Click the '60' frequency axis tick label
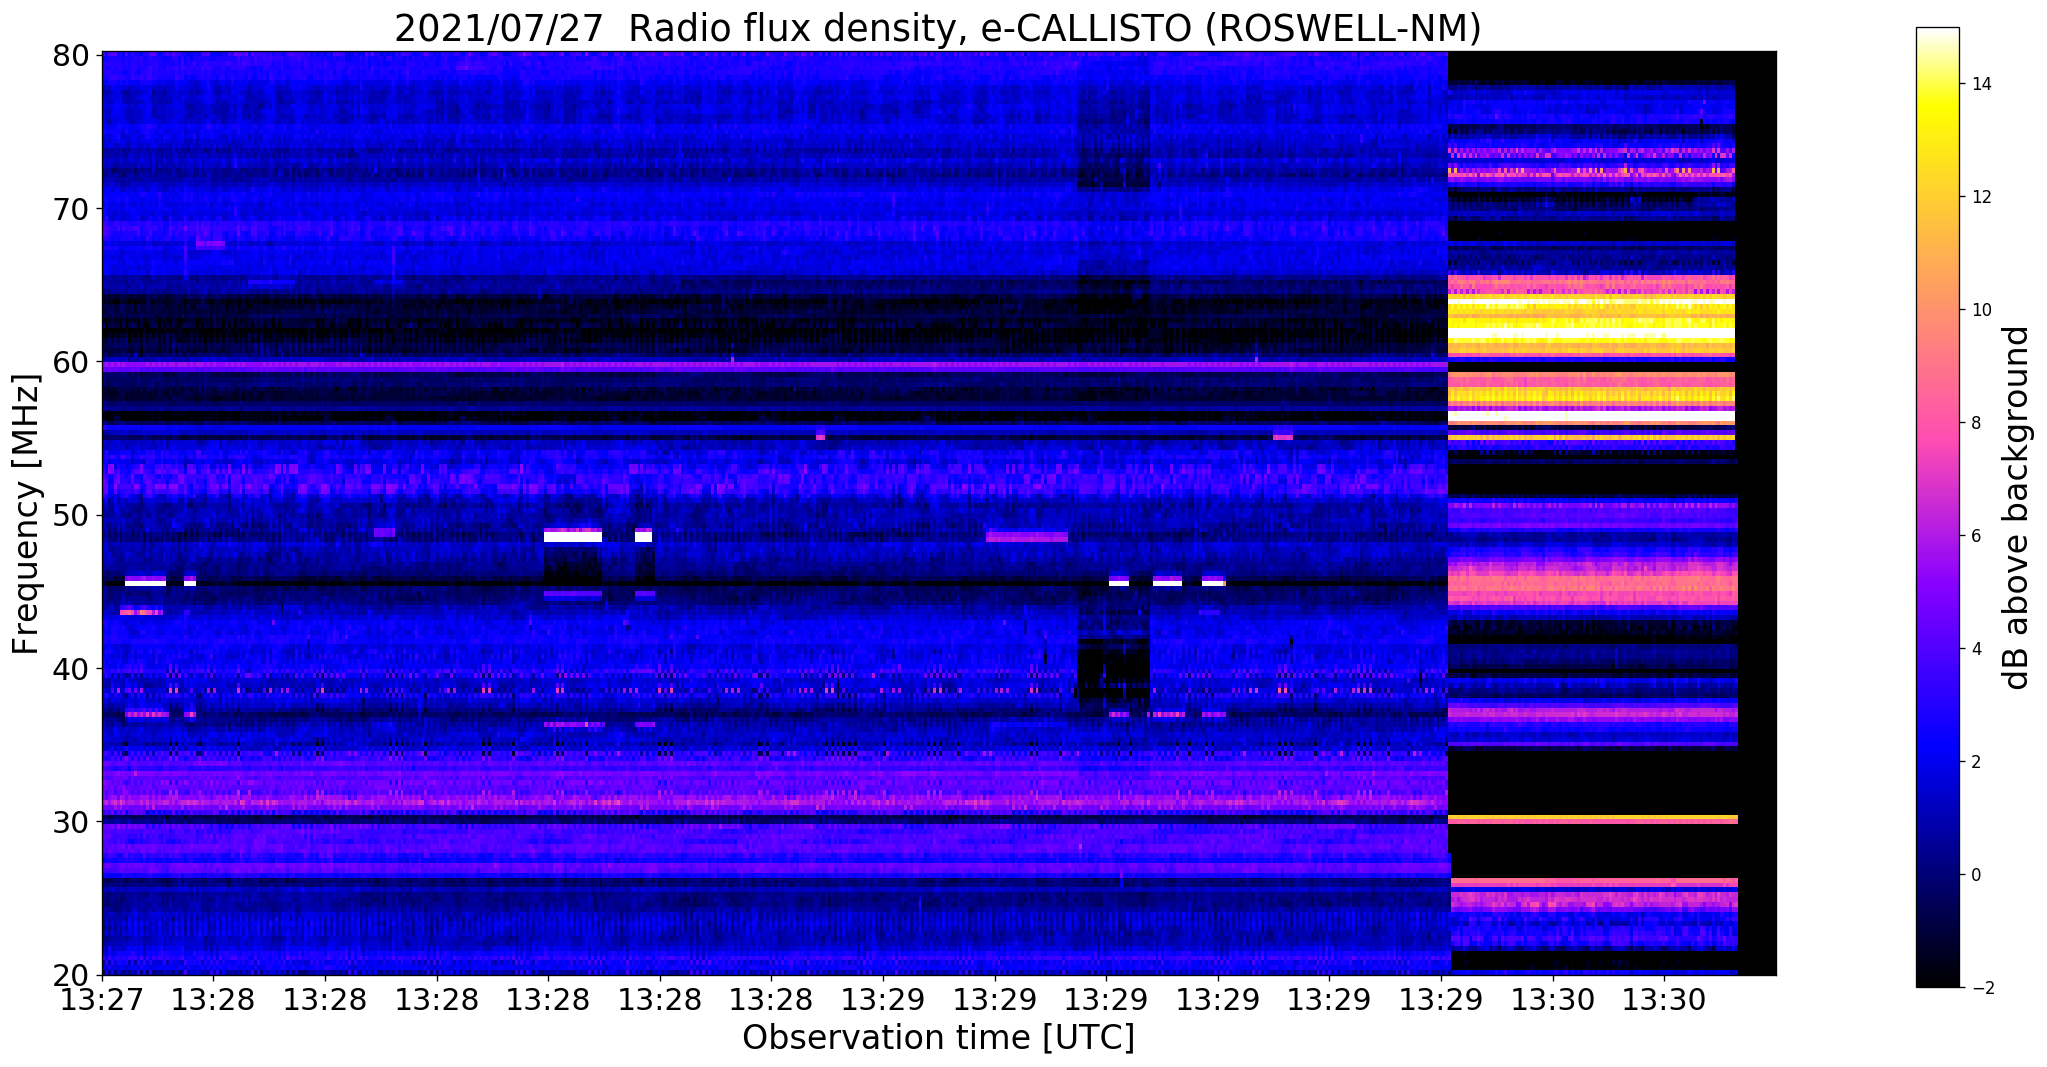 click(x=73, y=362)
